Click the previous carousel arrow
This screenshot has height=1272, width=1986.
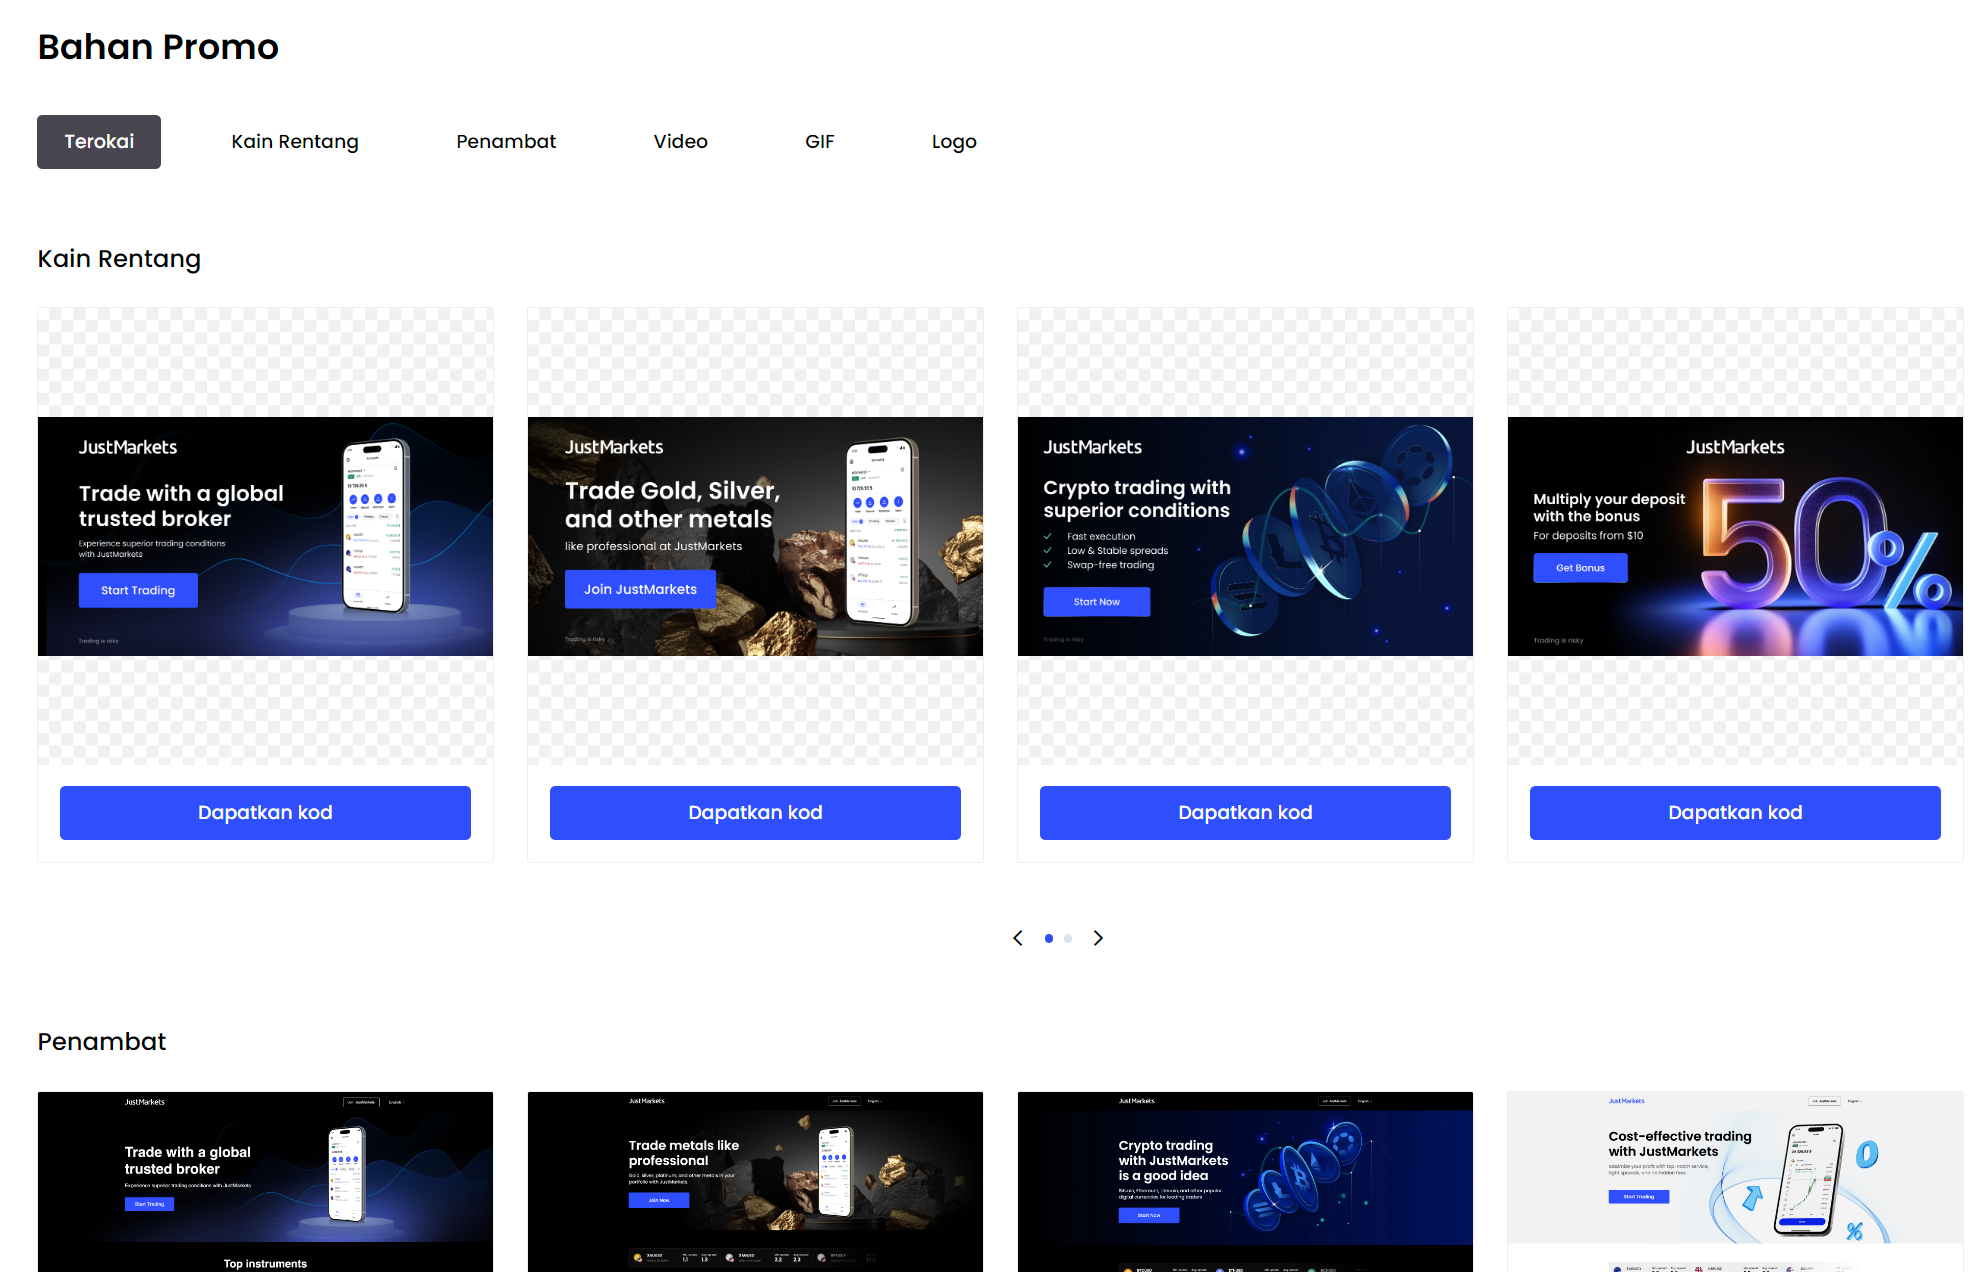[x=1018, y=938]
